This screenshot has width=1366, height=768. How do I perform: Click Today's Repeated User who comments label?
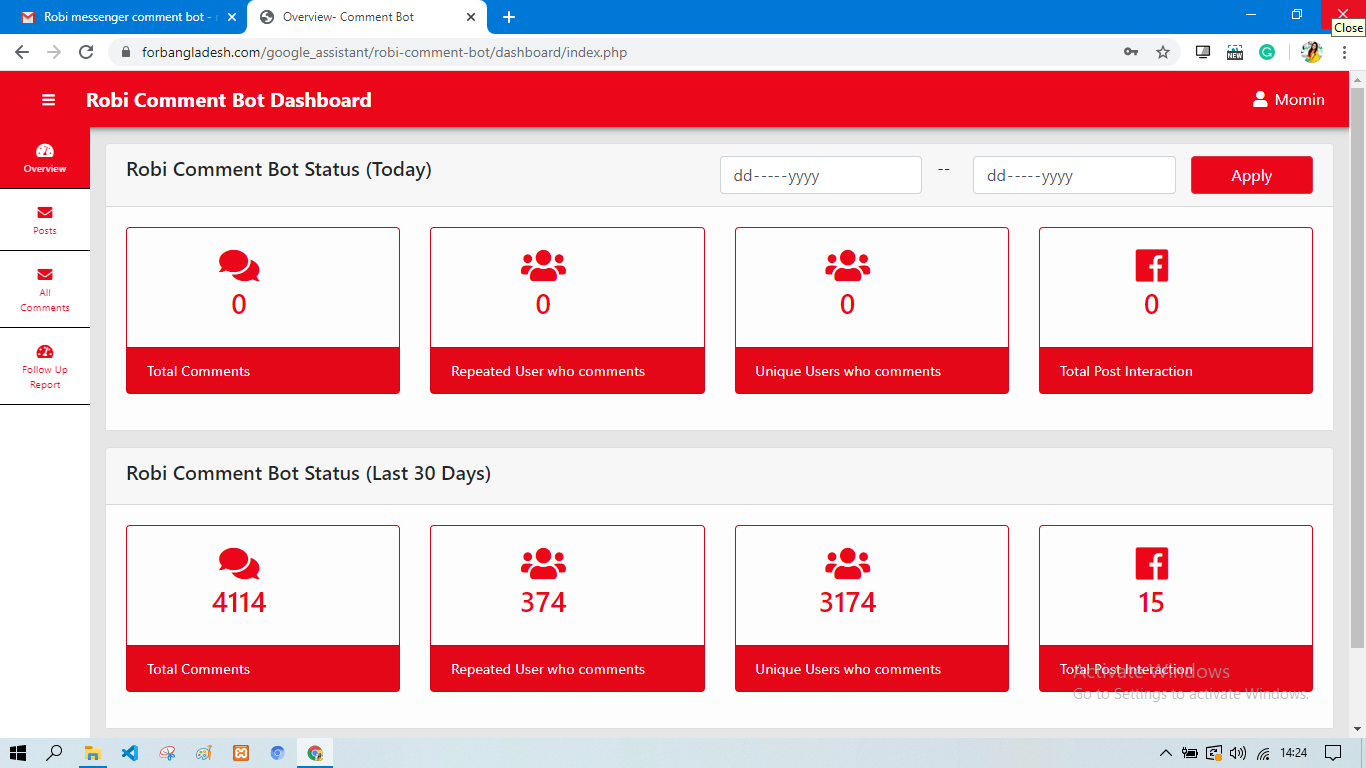coord(548,371)
